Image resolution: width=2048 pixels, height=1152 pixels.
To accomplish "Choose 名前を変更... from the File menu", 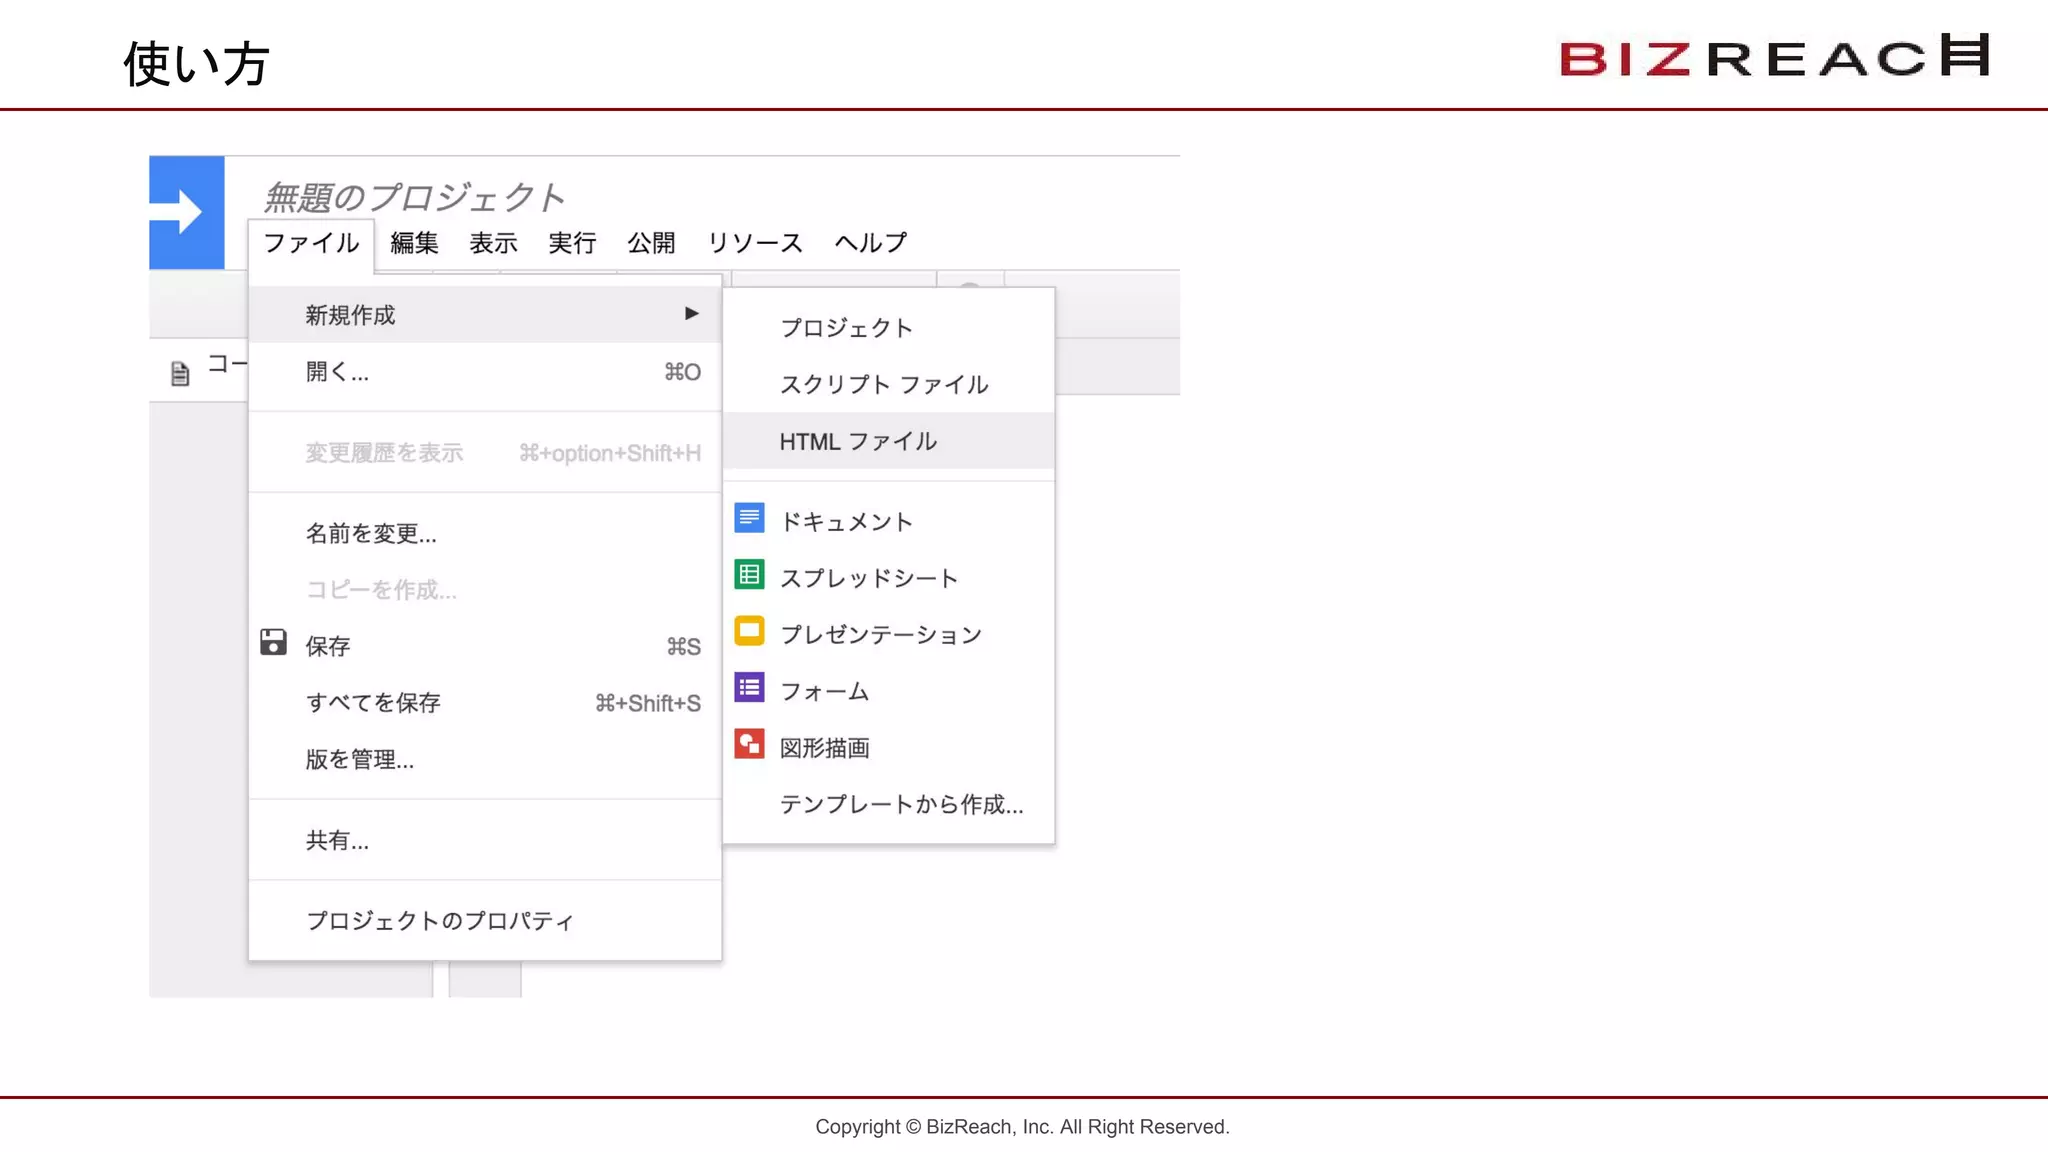I will pyautogui.click(x=371, y=534).
